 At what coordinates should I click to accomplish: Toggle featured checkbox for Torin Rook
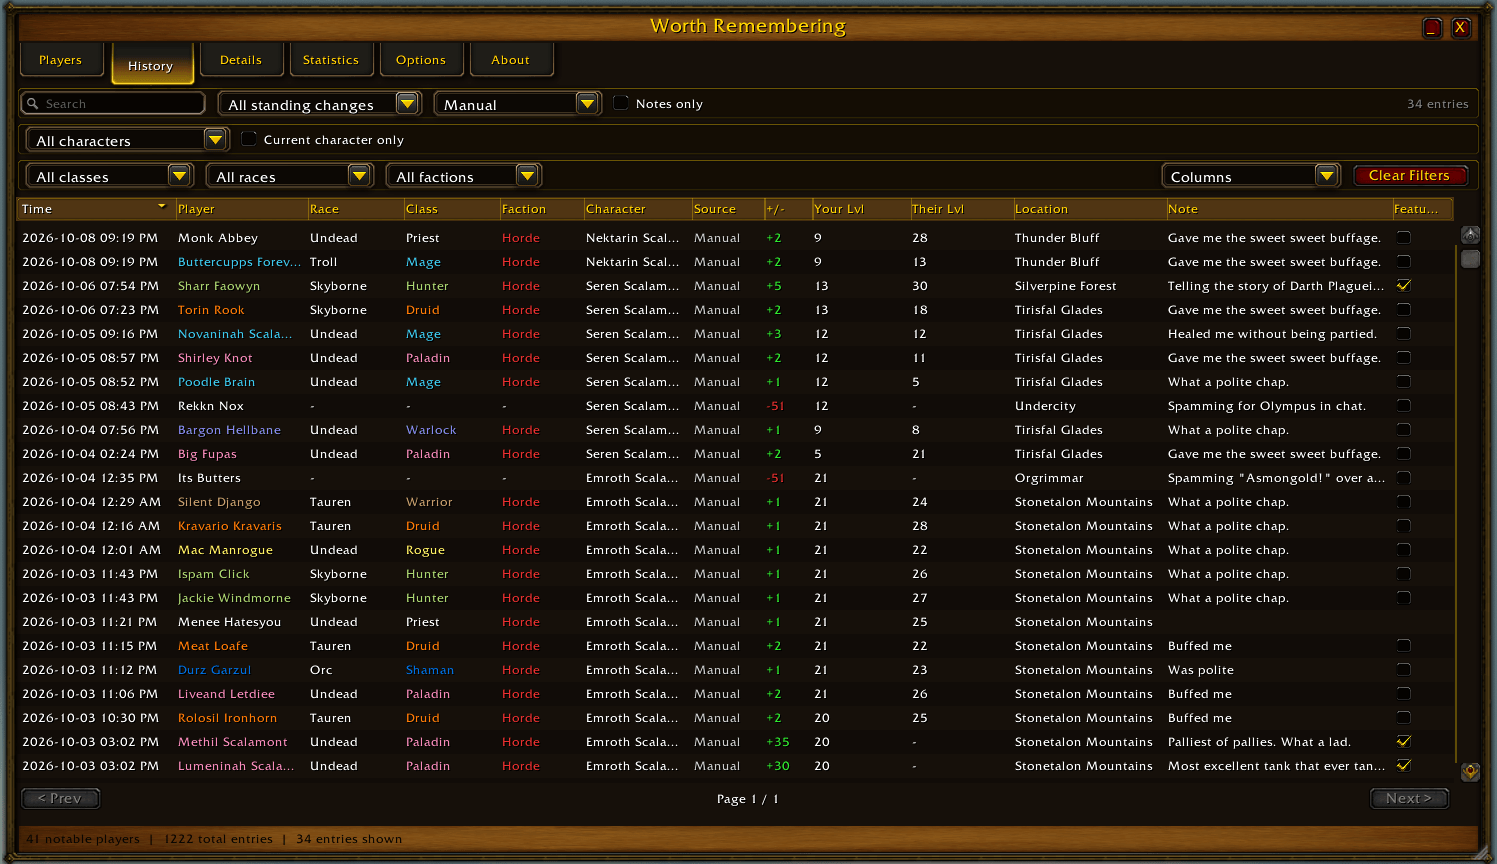pos(1403,309)
